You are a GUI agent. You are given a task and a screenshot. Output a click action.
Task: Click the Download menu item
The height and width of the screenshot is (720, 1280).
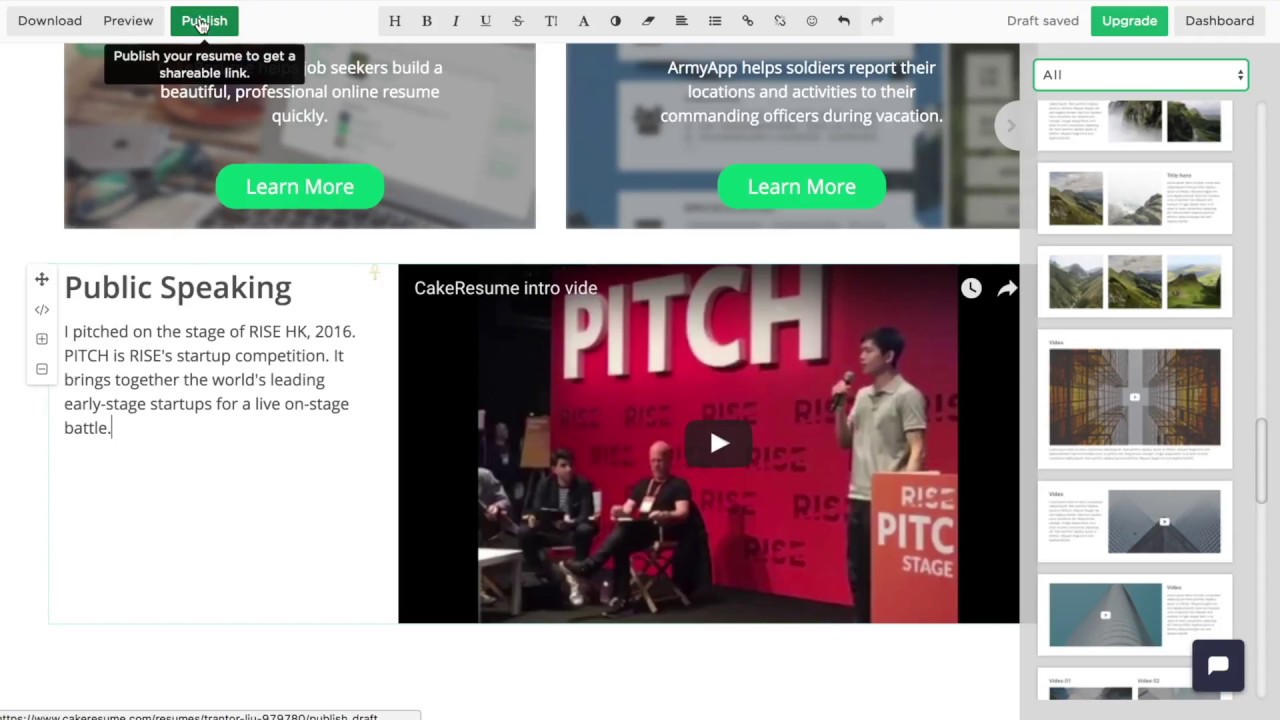tap(50, 21)
